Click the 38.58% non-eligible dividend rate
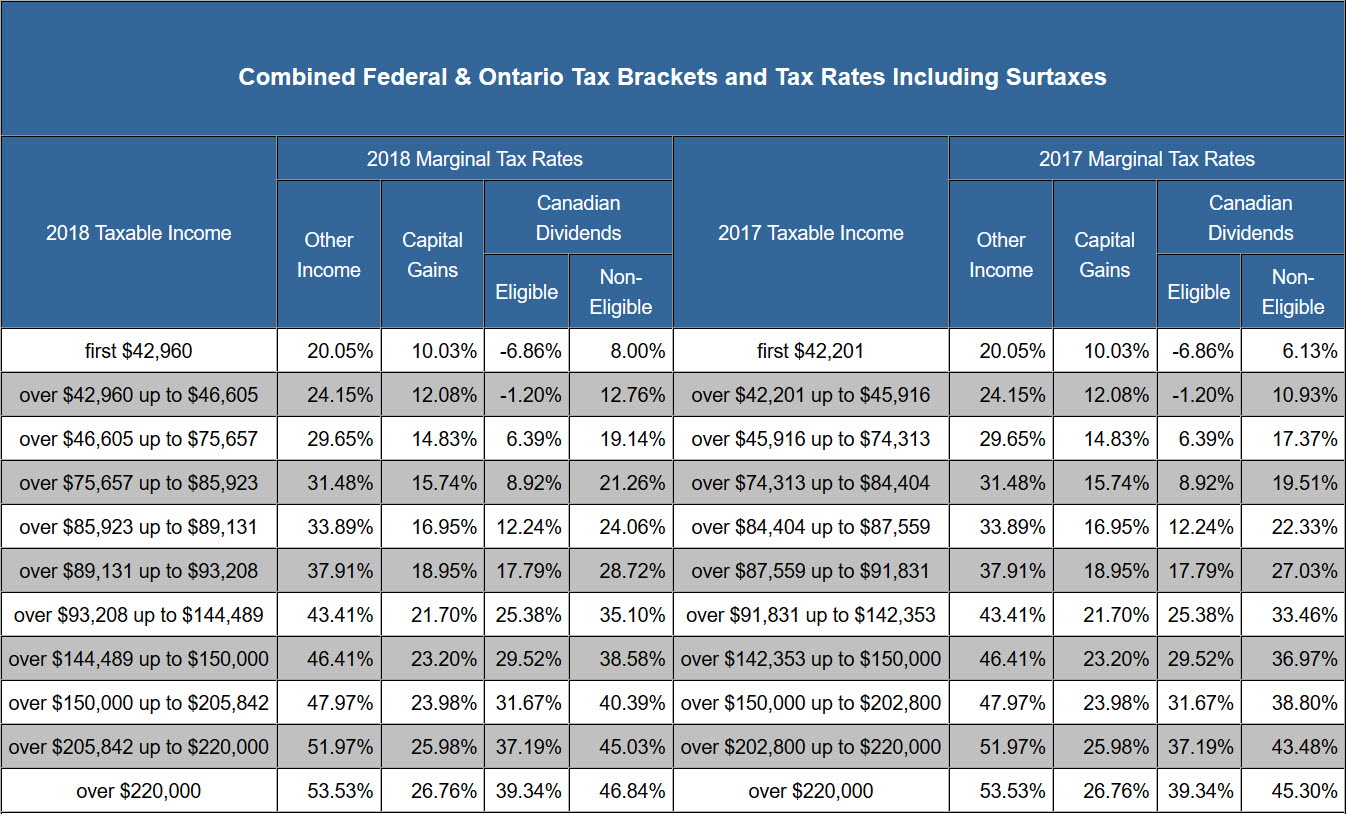Image resolution: width=1346 pixels, height=814 pixels. coord(620,658)
